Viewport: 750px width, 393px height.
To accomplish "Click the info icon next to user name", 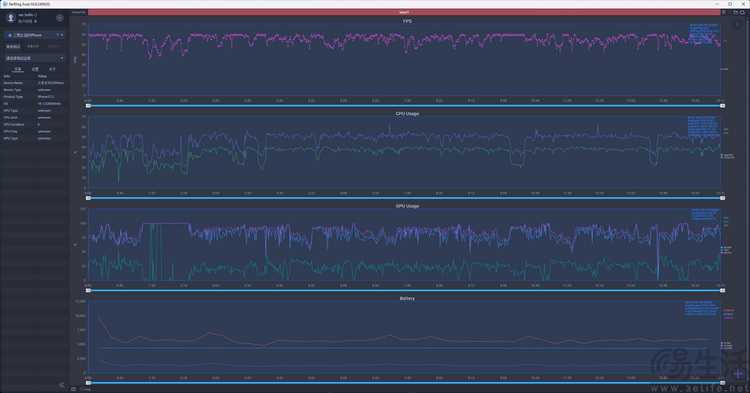I will tap(35, 15).
